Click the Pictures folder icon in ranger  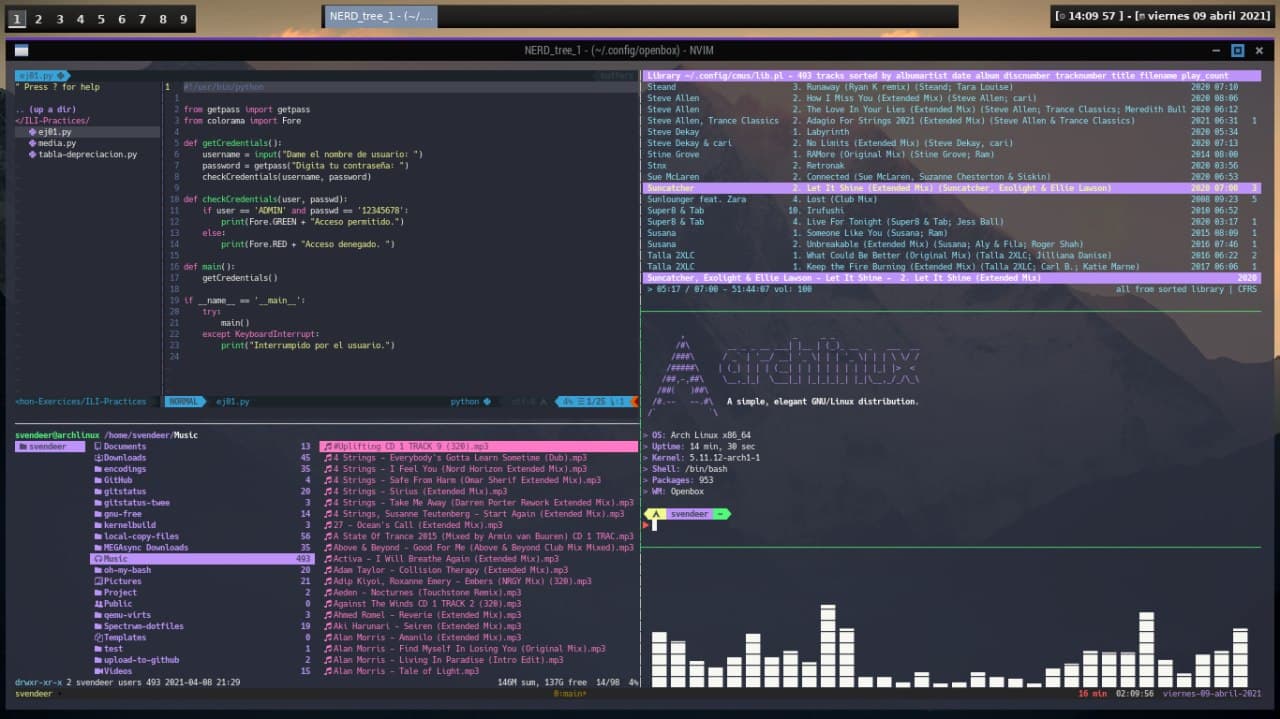(x=97, y=581)
